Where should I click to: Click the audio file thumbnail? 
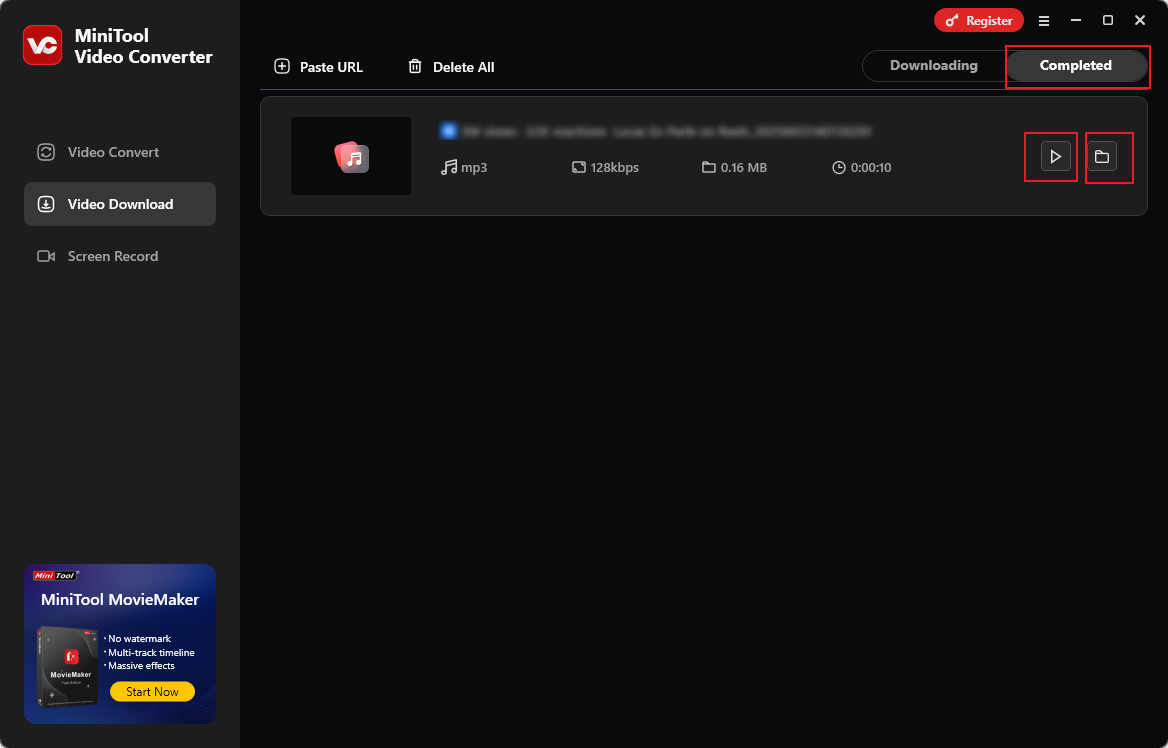(351, 156)
